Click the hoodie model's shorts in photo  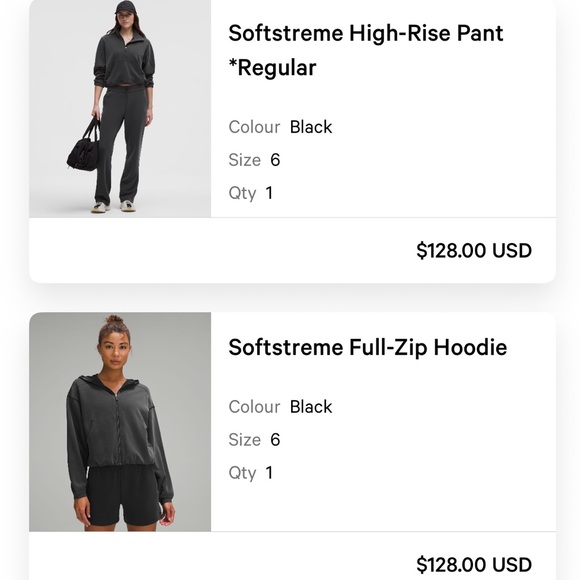[x=124, y=496]
